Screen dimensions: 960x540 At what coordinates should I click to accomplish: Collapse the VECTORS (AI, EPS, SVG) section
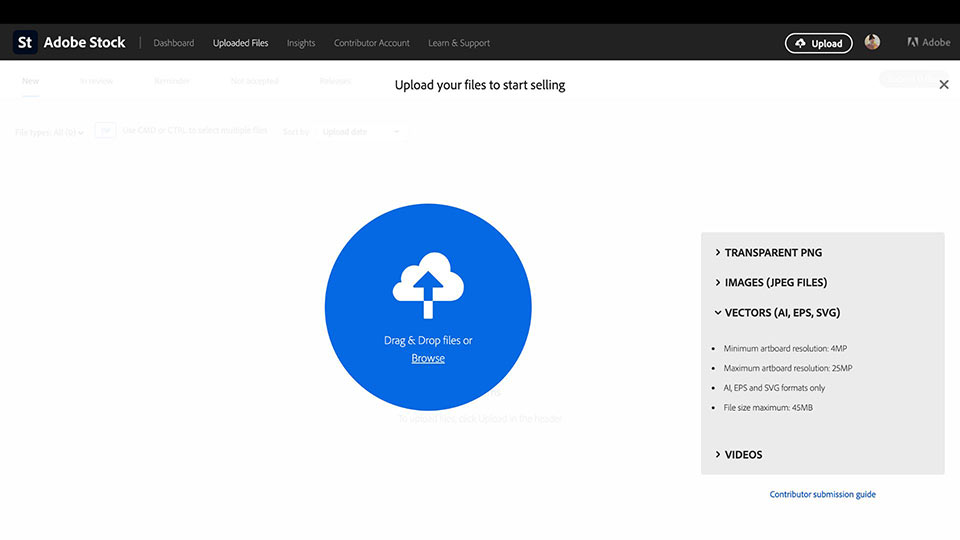[x=777, y=312]
